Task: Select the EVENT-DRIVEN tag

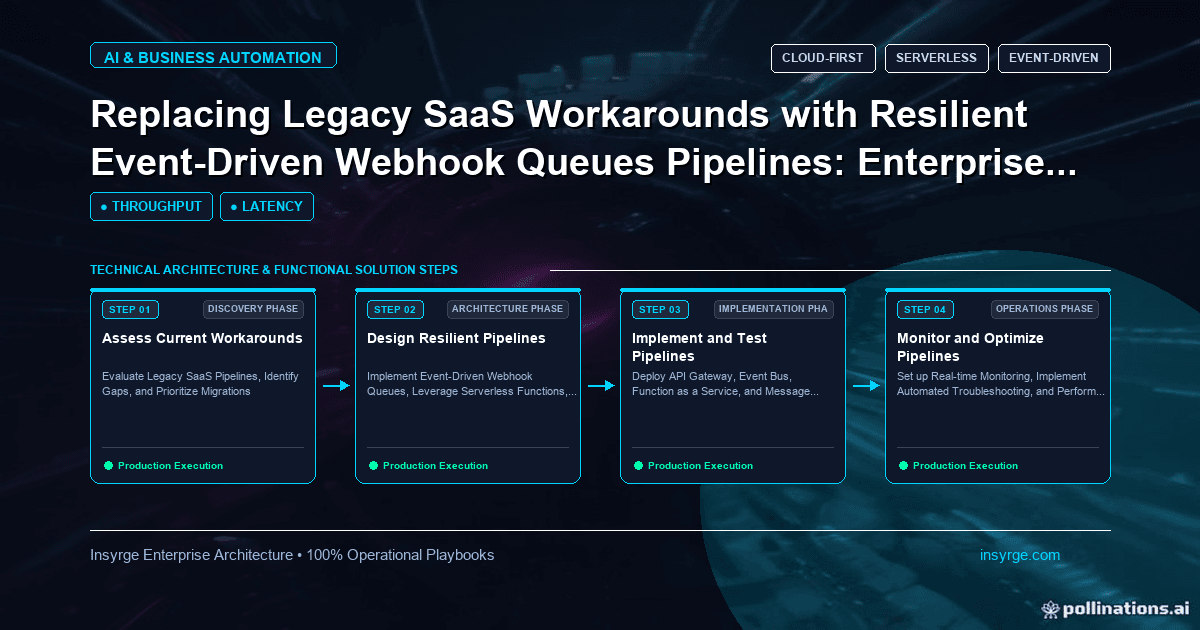Action: [x=1053, y=58]
